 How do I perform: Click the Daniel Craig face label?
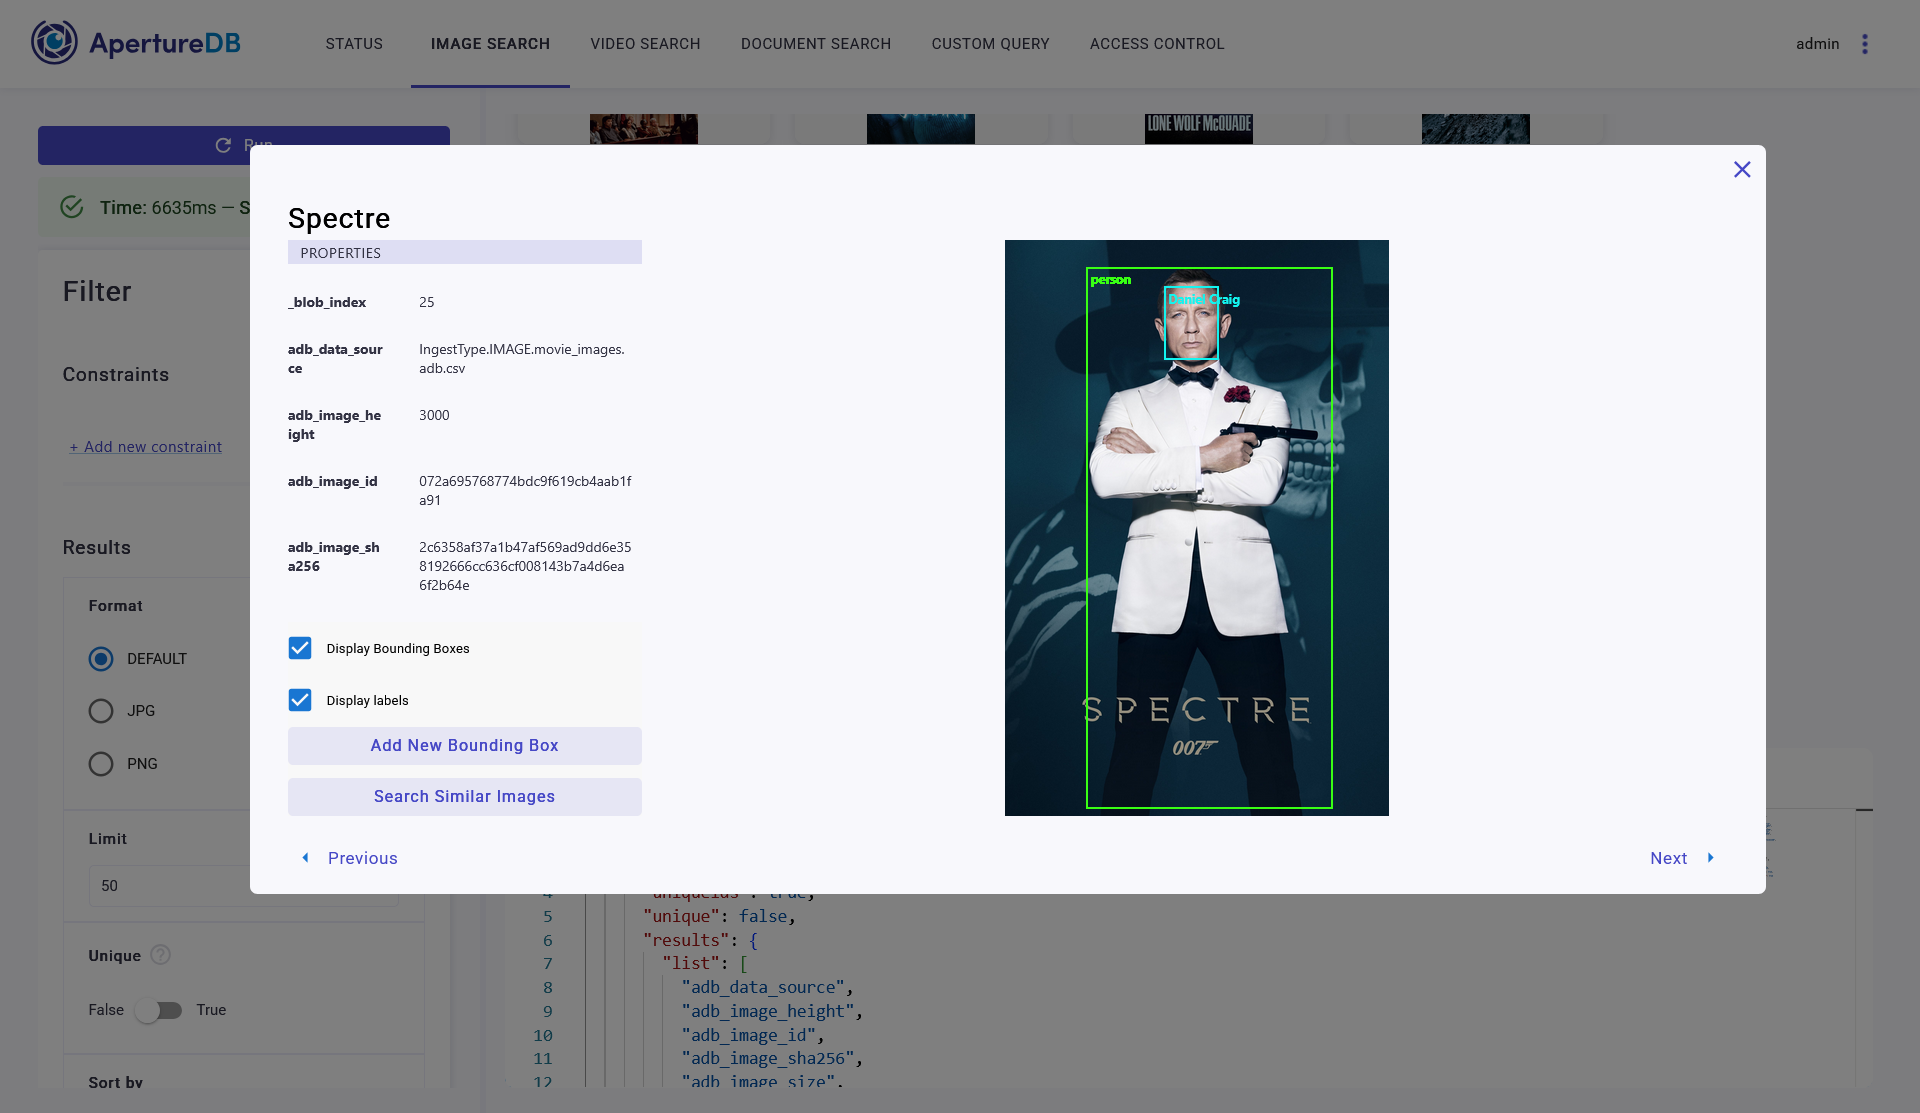1204,299
